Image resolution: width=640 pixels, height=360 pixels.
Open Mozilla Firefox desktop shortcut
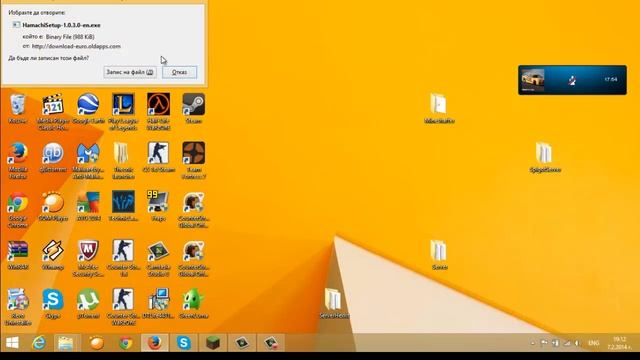click(x=18, y=161)
